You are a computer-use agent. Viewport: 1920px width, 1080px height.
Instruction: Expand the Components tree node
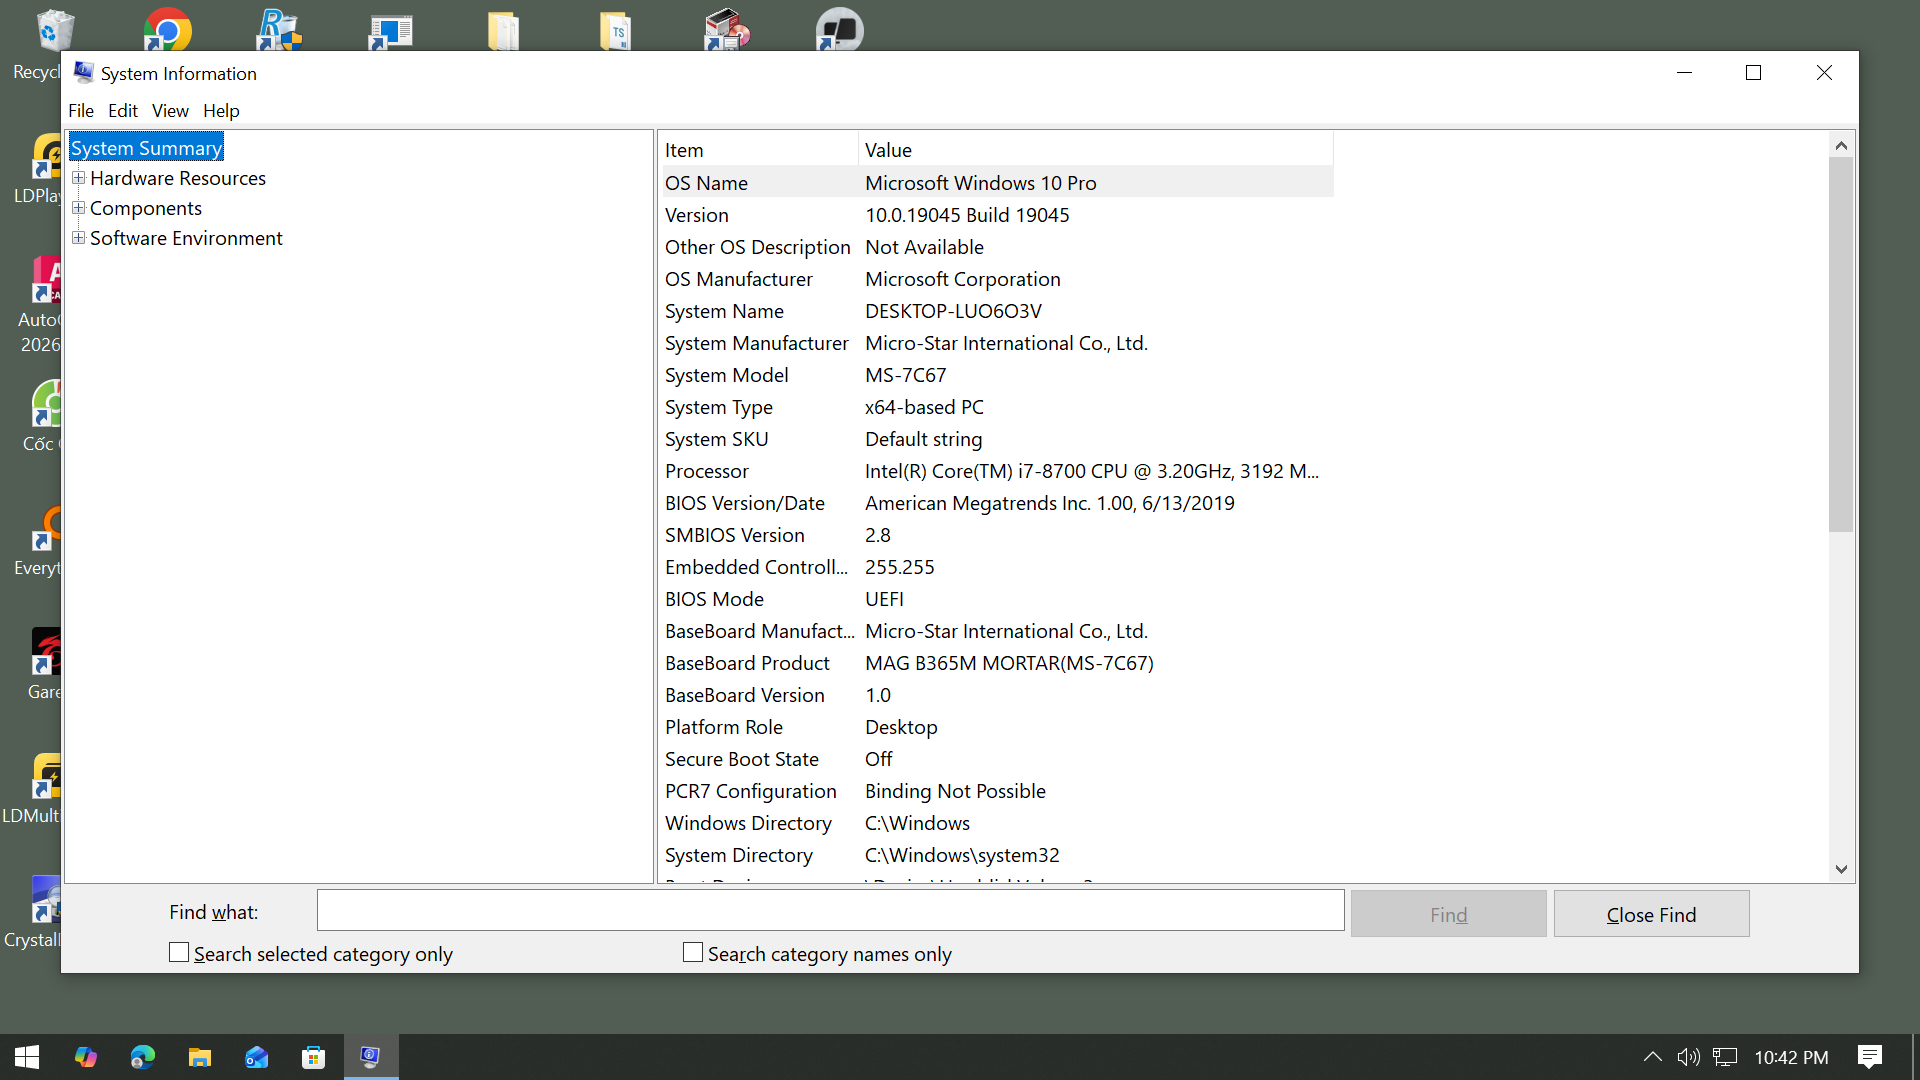pyautogui.click(x=78, y=208)
